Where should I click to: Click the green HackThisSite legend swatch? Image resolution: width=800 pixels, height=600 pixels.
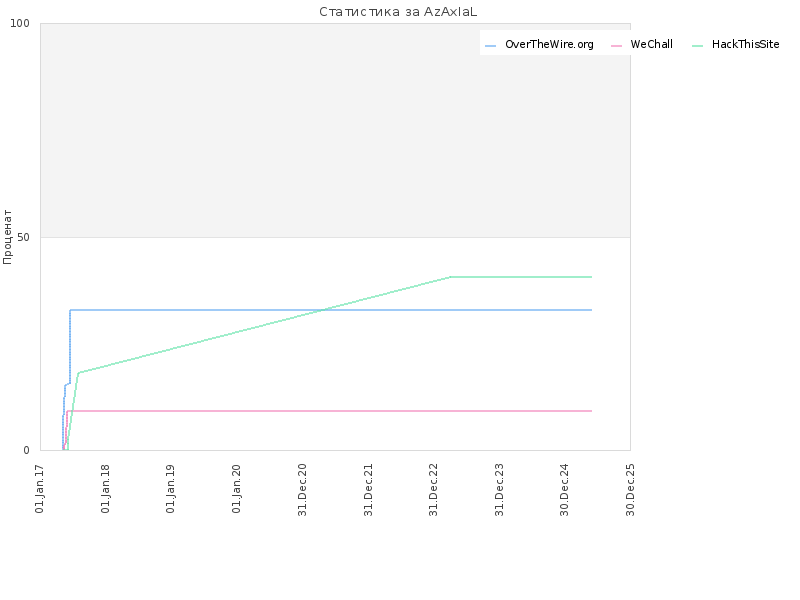(x=697, y=46)
